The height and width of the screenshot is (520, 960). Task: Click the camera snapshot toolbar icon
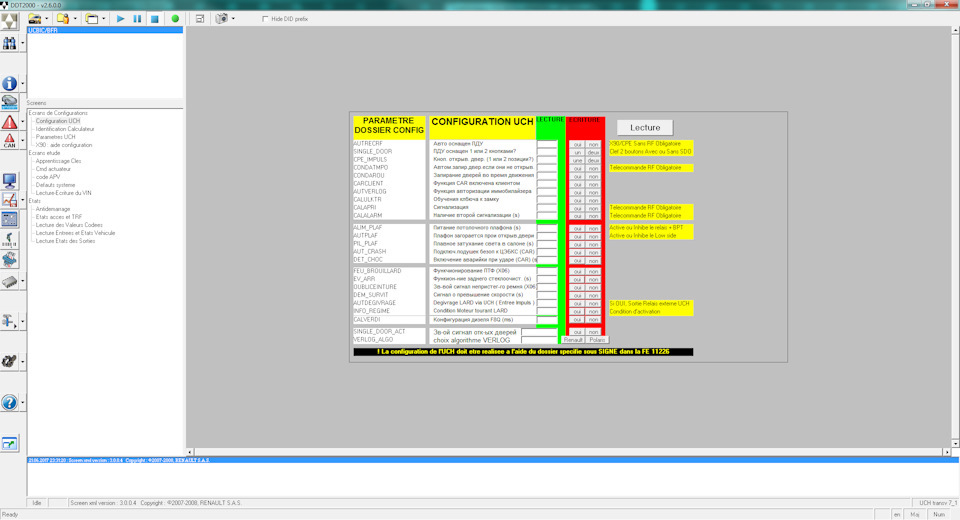coord(222,19)
